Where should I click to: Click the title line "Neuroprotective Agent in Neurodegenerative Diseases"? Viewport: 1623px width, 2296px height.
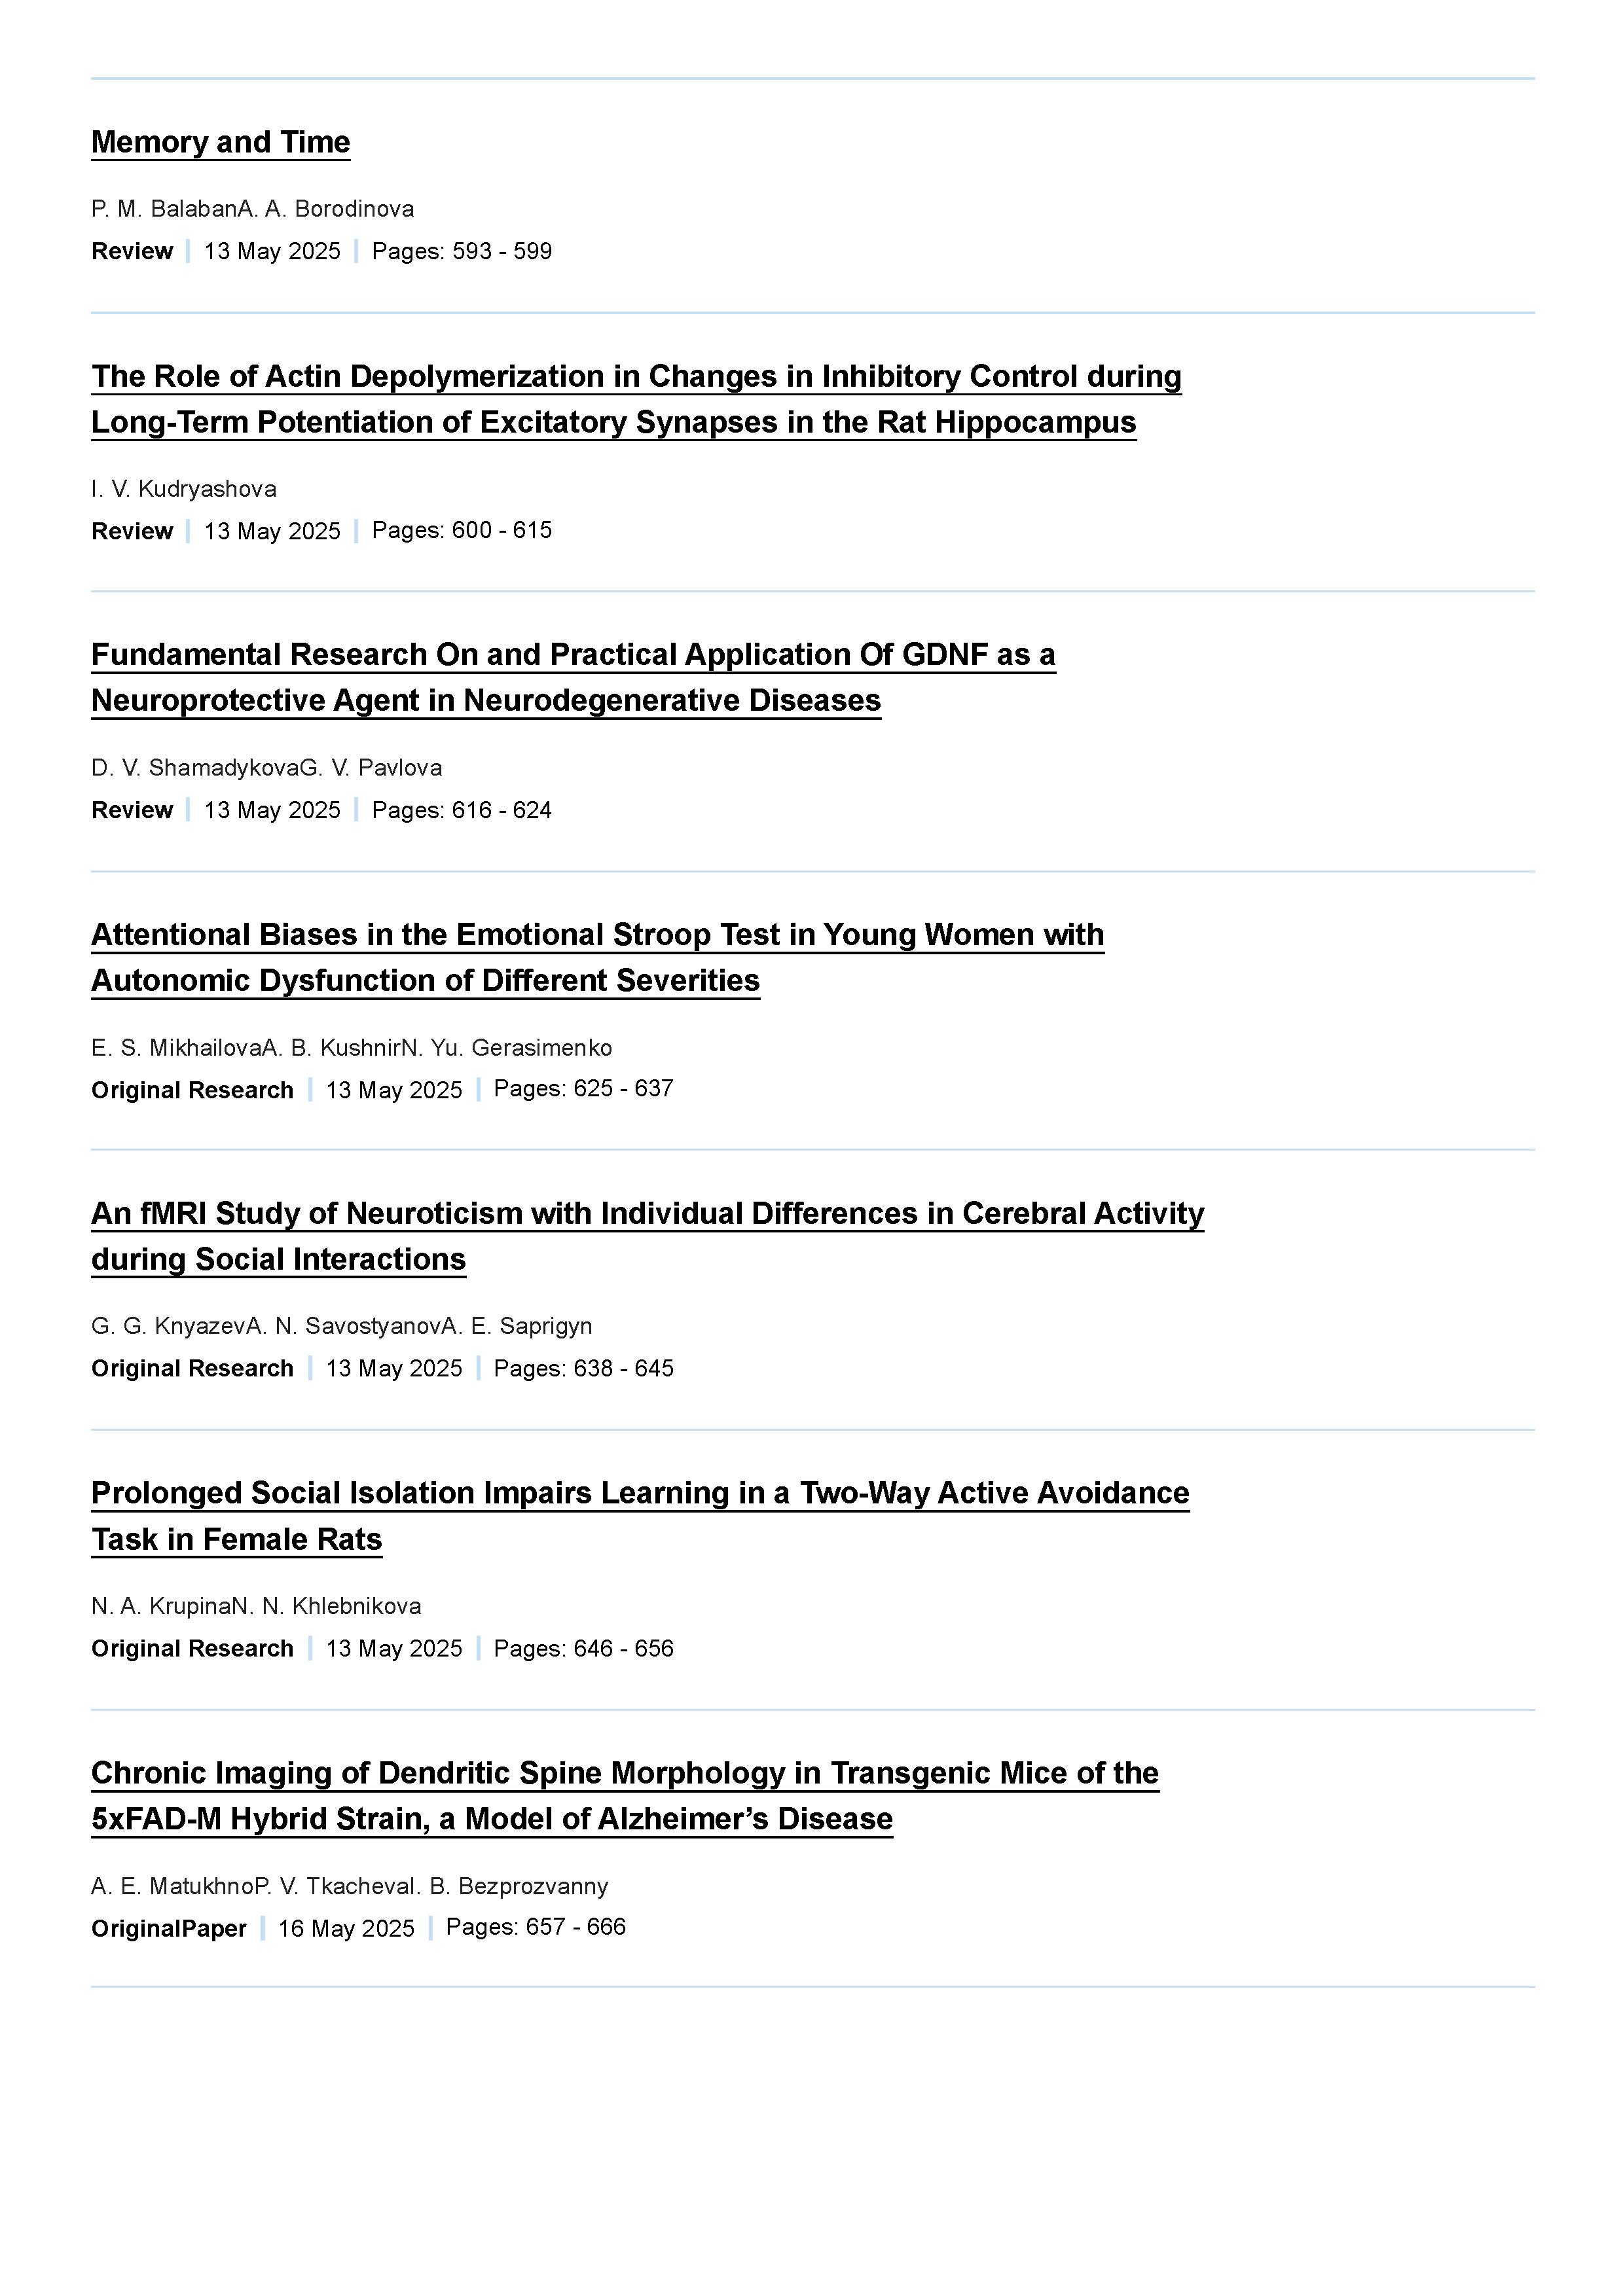486,700
